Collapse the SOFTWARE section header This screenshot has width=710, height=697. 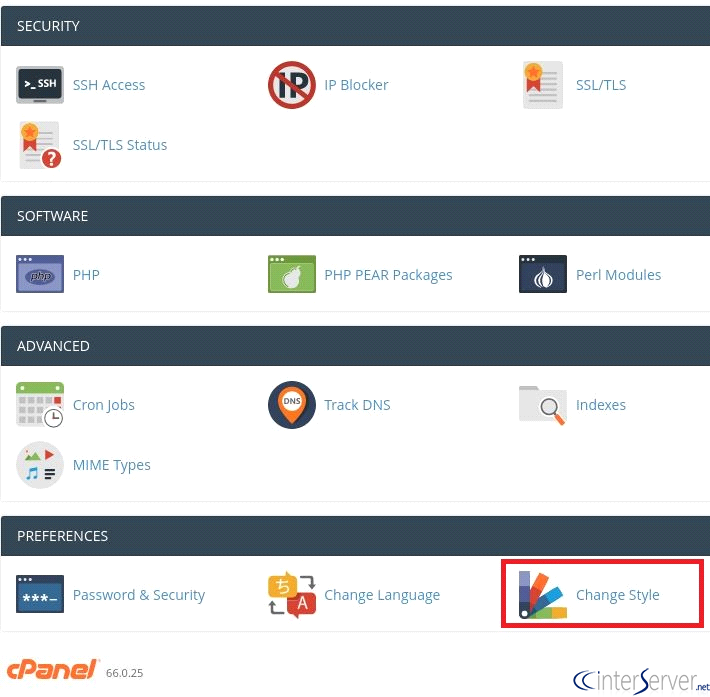pyautogui.click(x=355, y=216)
